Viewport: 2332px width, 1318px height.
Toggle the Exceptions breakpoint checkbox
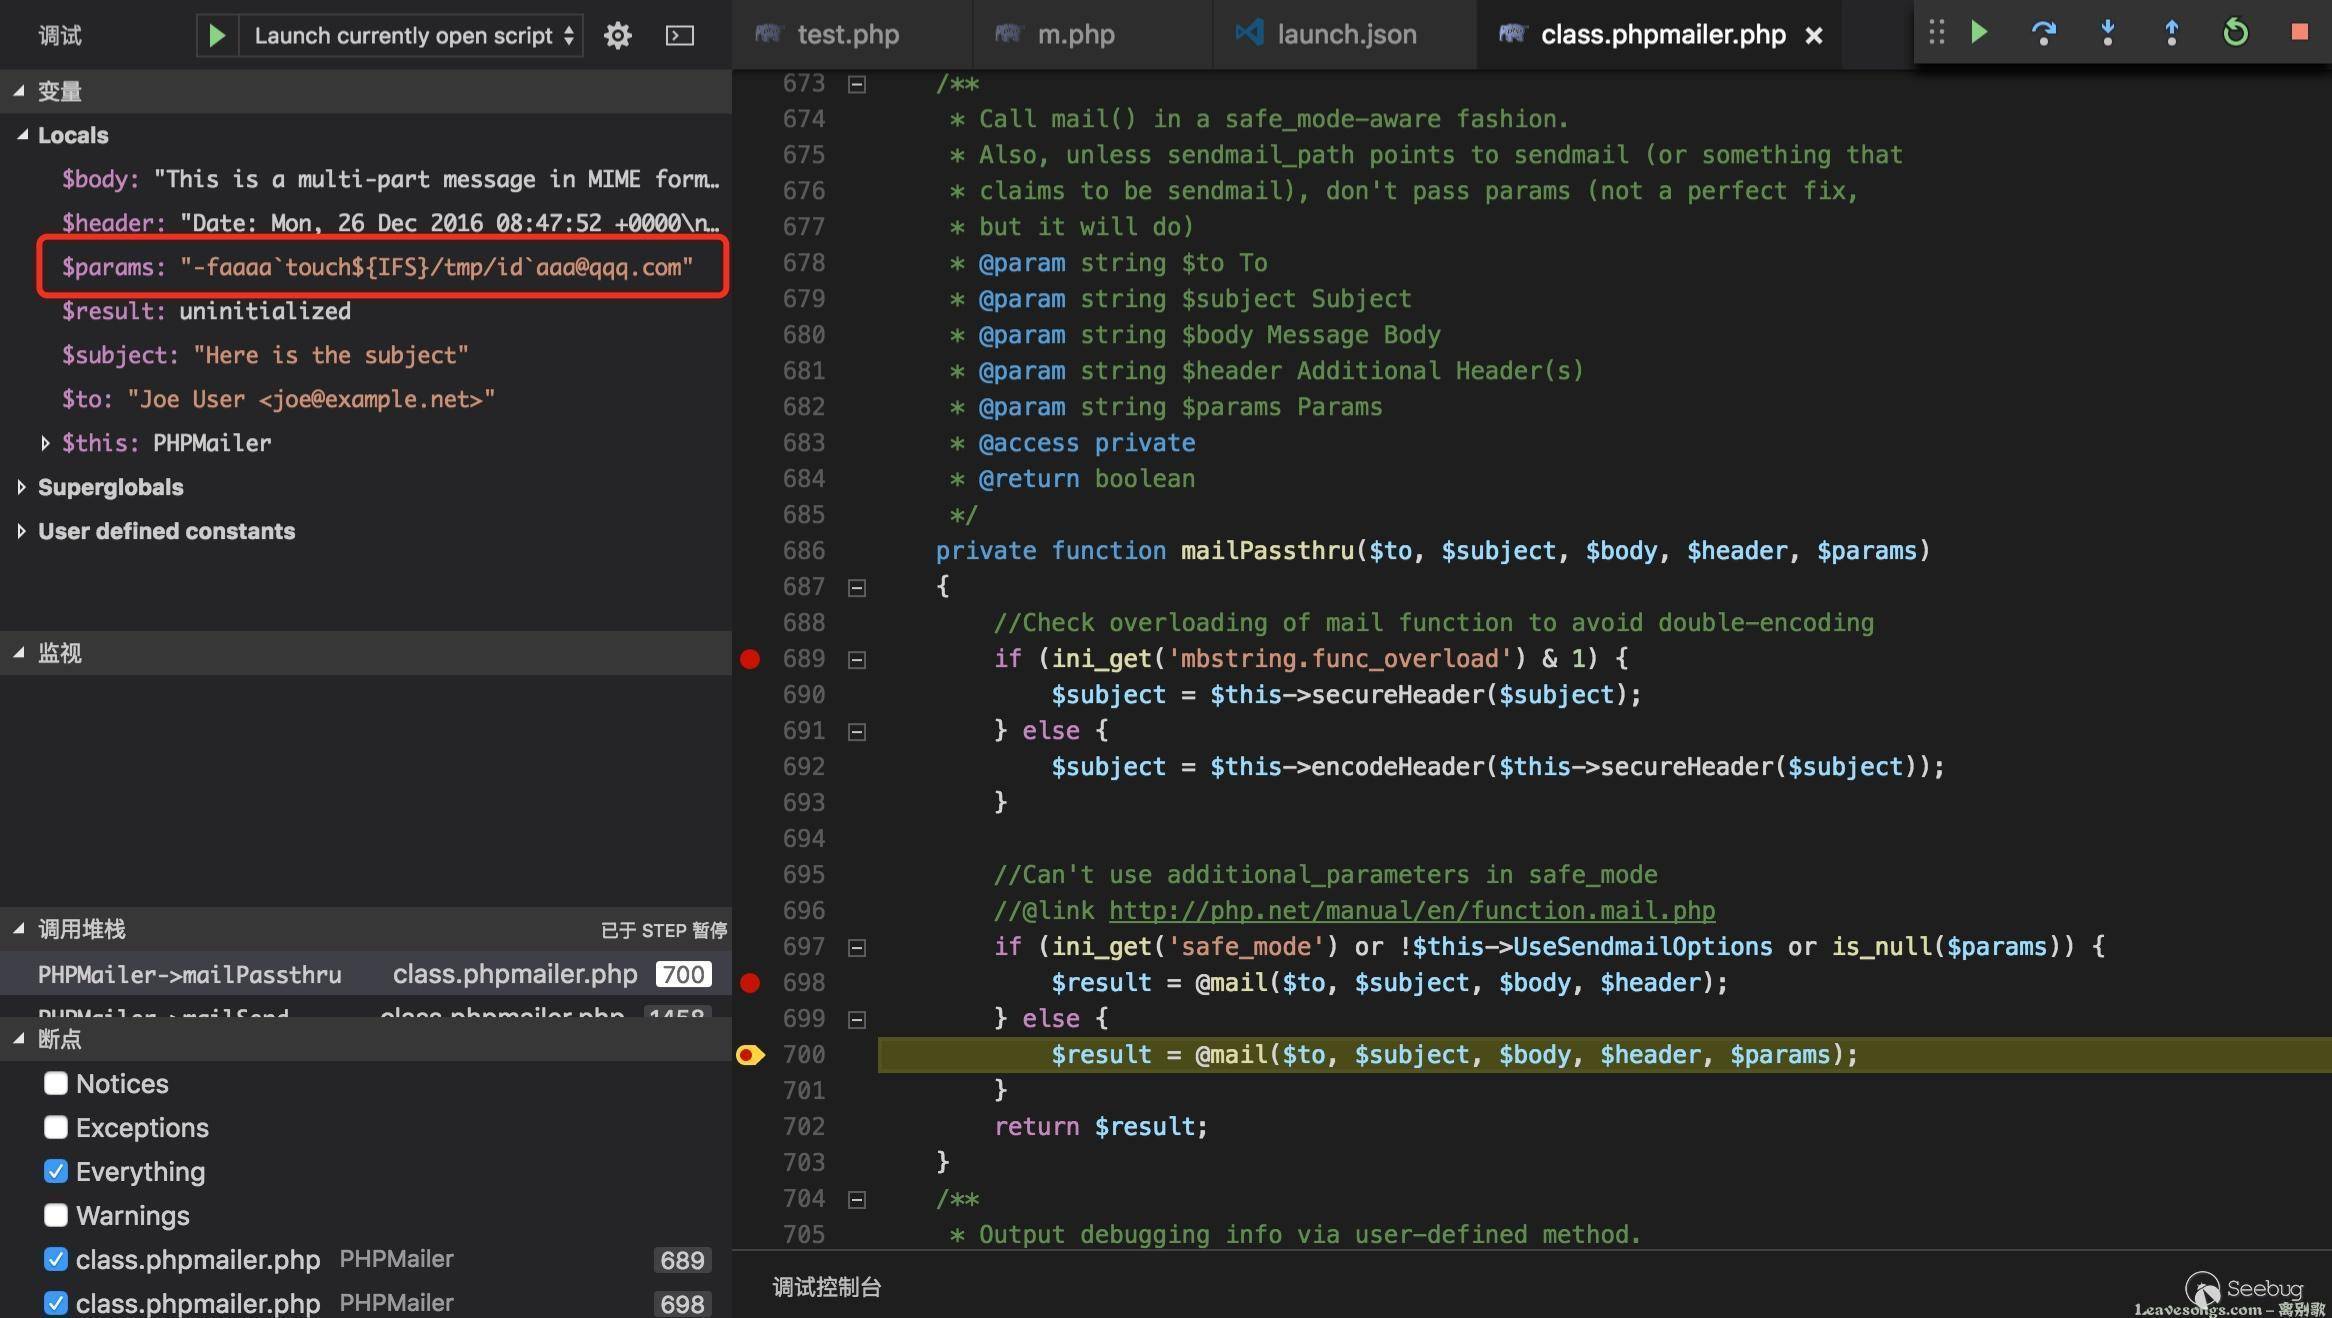tap(54, 1127)
